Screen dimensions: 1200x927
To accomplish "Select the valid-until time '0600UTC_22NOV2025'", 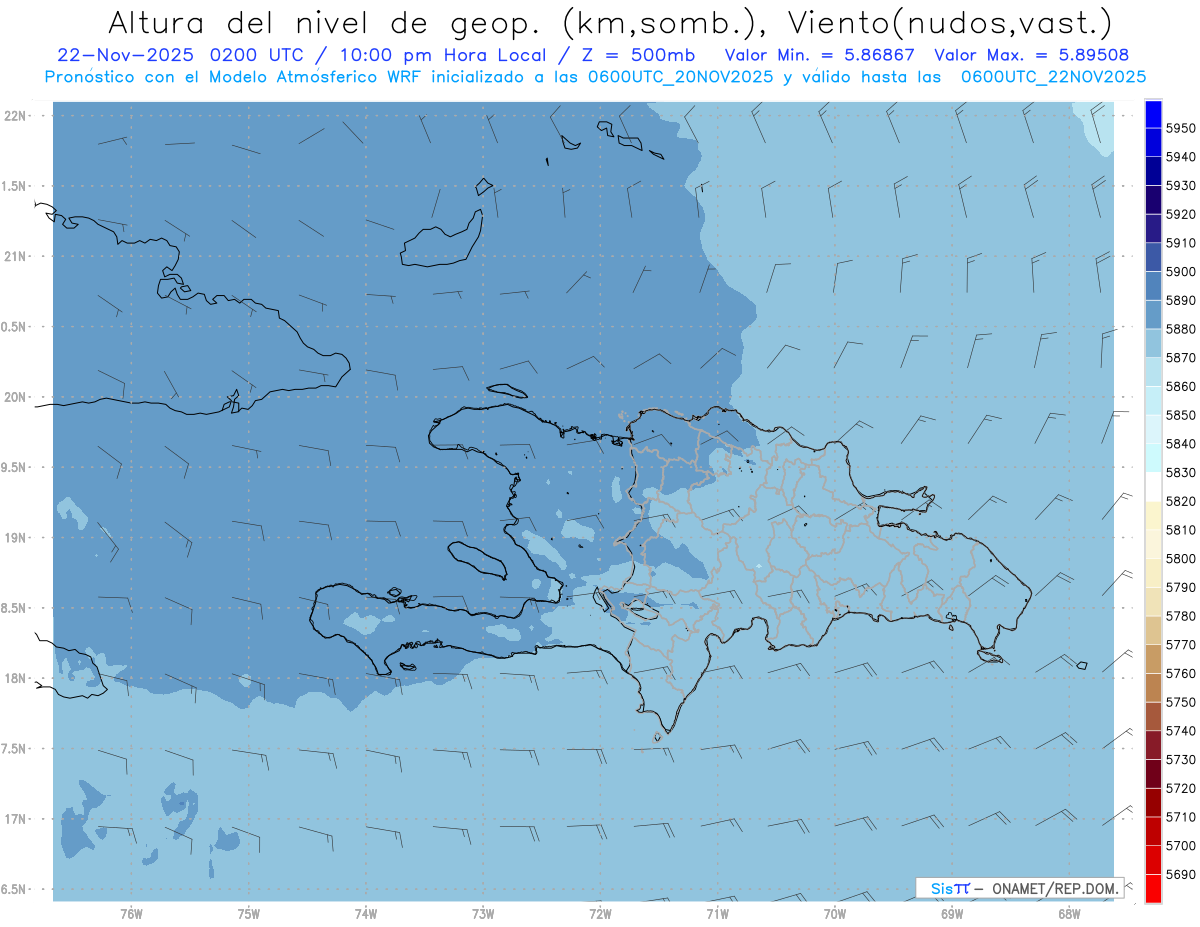I will point(1053,76).
